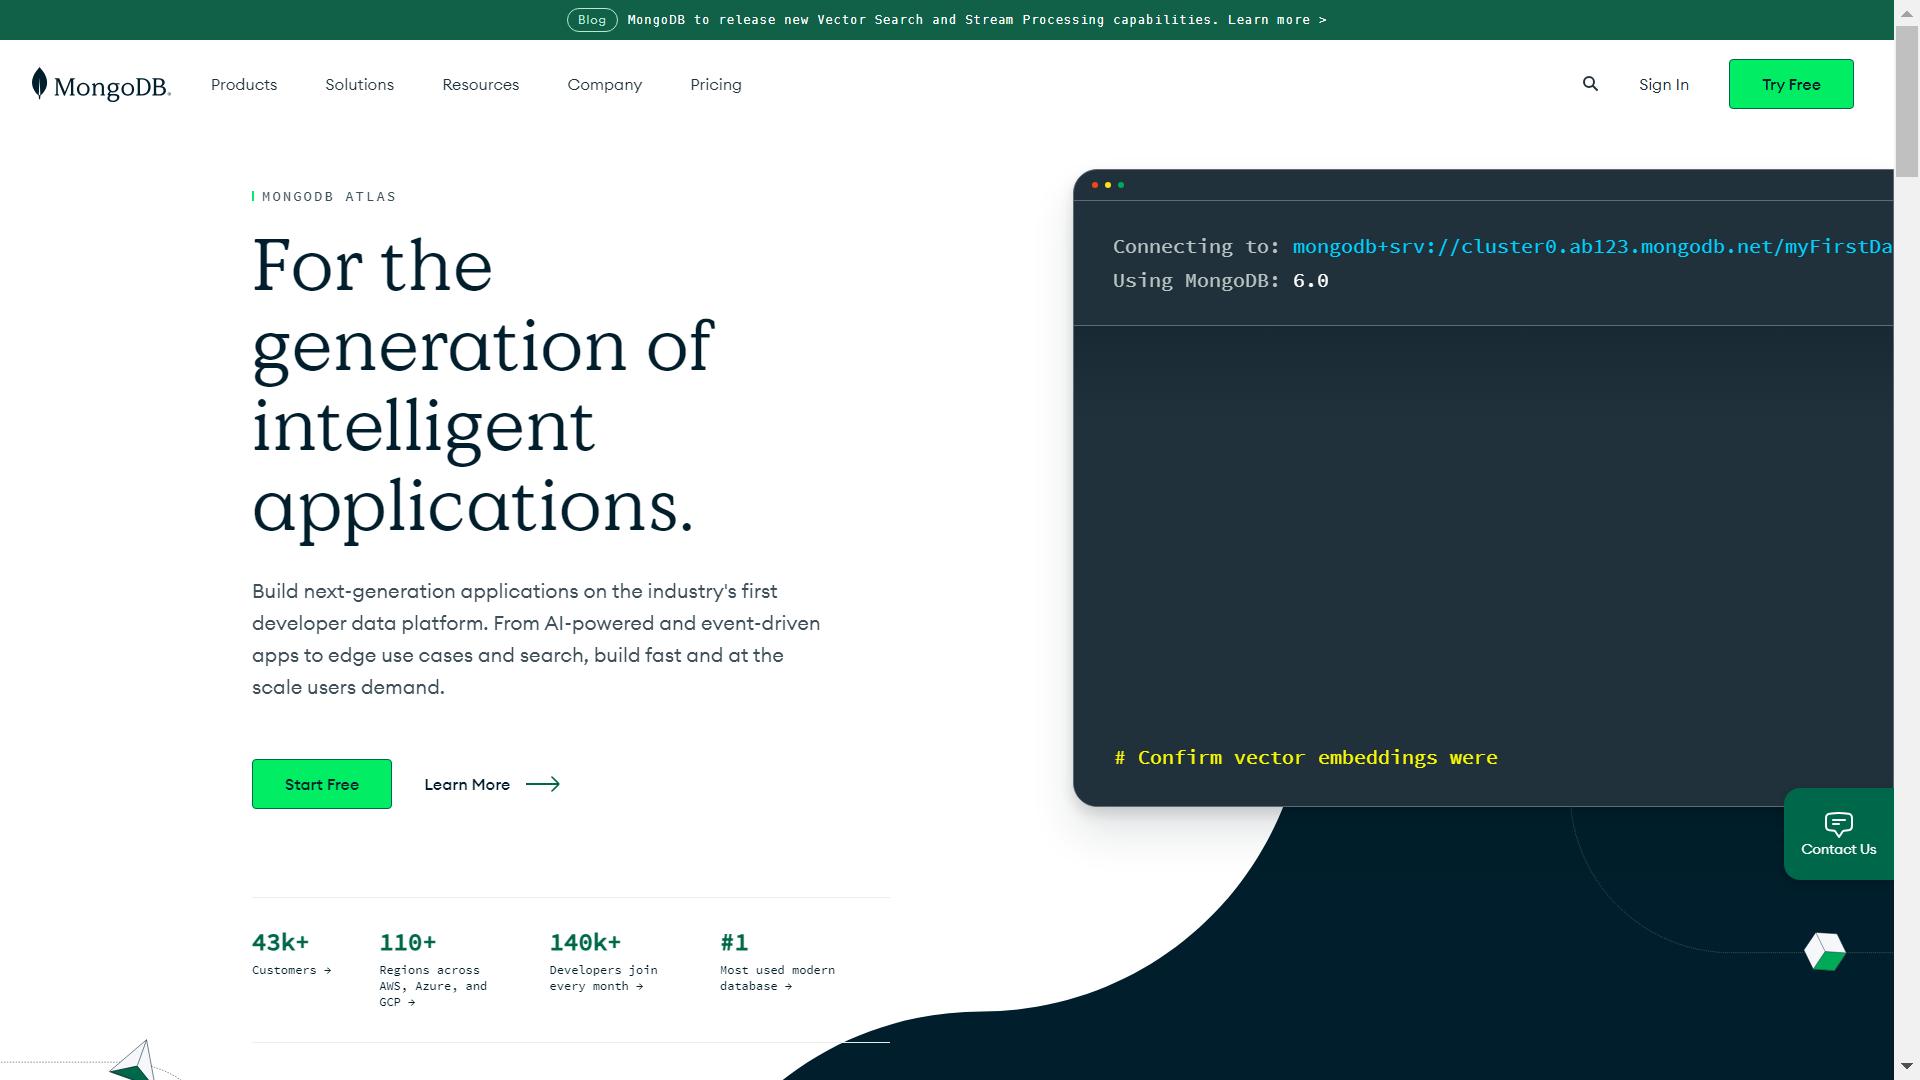Open the search icon overlay
Screen dimensions: 1920x1080
pyautogui.click(x=1589, y=83)
